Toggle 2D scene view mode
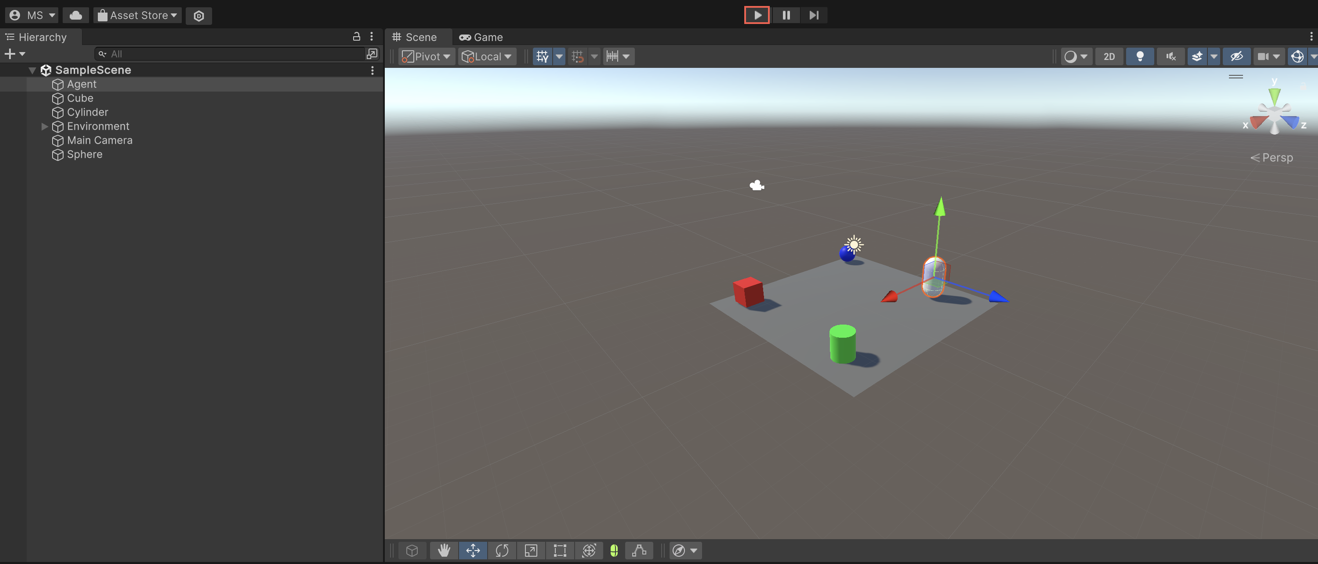This screenshot has width=1318, height=564. click(x=1109, y=57)
